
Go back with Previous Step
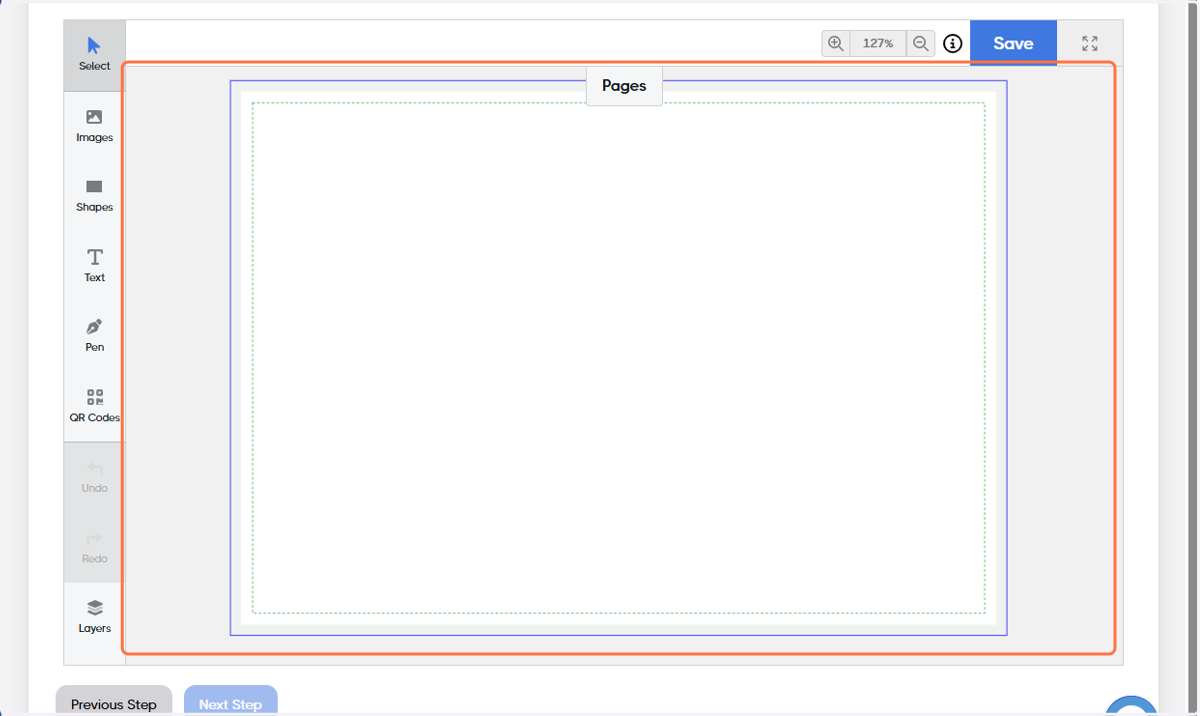coord(114,700)
